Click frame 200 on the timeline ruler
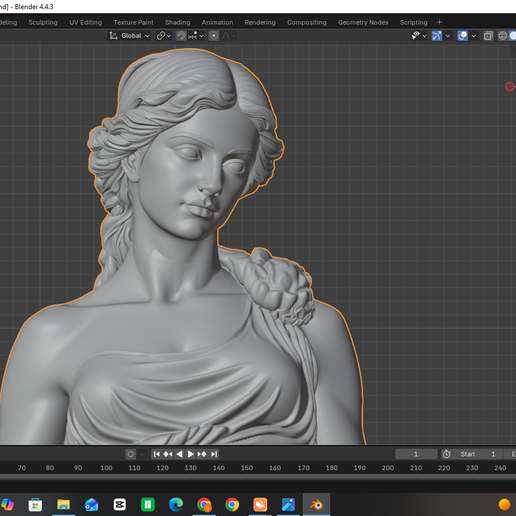The height and width of the screenshot is (516, 516). coord(388,468)
